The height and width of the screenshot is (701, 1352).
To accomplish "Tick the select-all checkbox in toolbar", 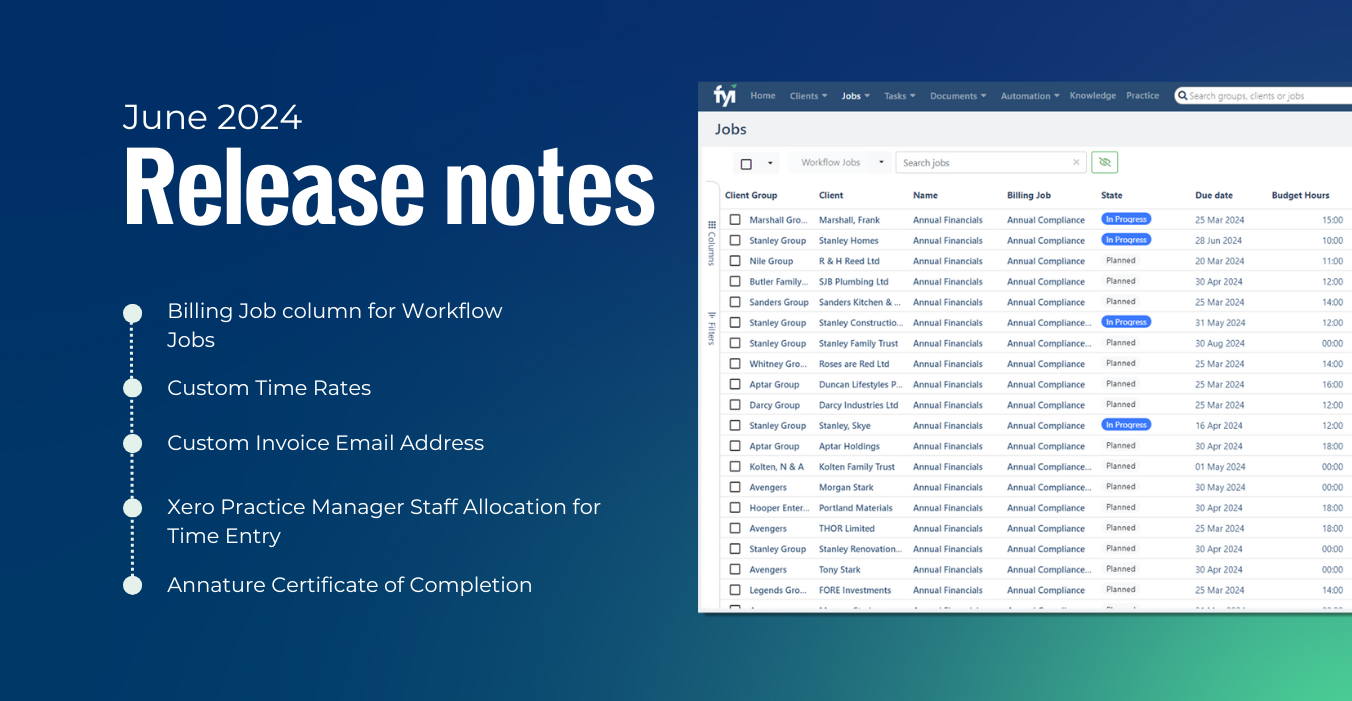I will [x=746, y=163].
